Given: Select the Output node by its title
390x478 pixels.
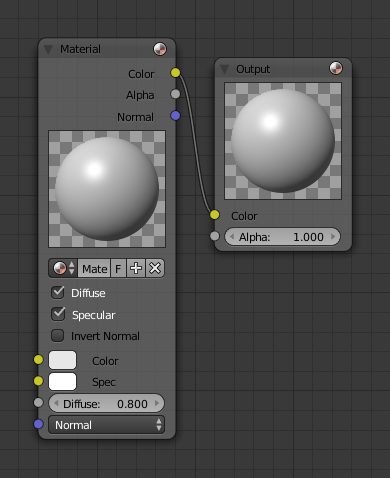Looking at the screenshot, I should click(253, 69).
